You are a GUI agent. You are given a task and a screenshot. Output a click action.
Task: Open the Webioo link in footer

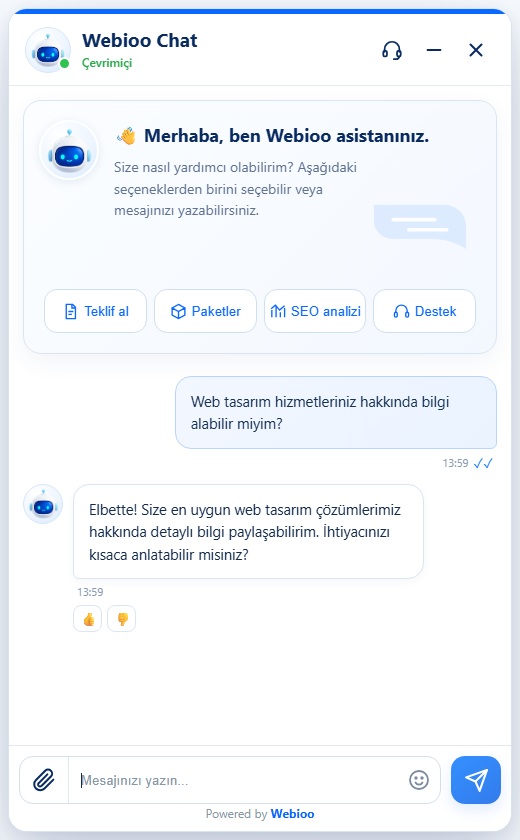(292, 814)
